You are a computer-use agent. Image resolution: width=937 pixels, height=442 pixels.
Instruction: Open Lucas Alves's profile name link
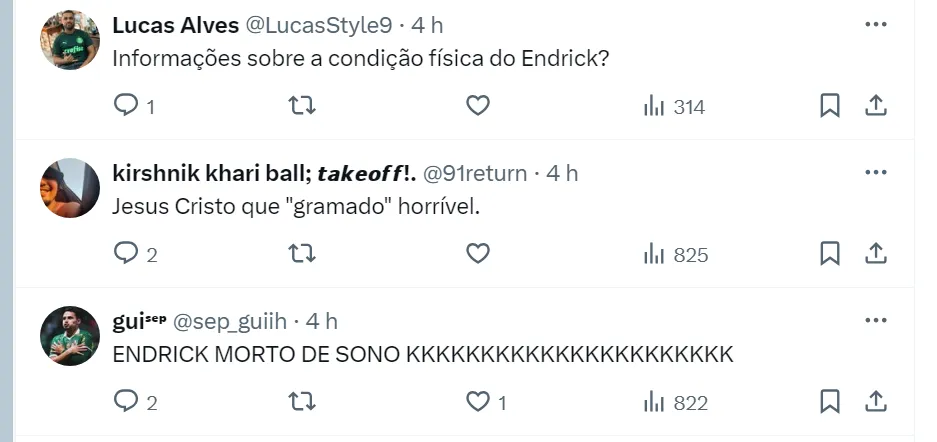point(173,25)
